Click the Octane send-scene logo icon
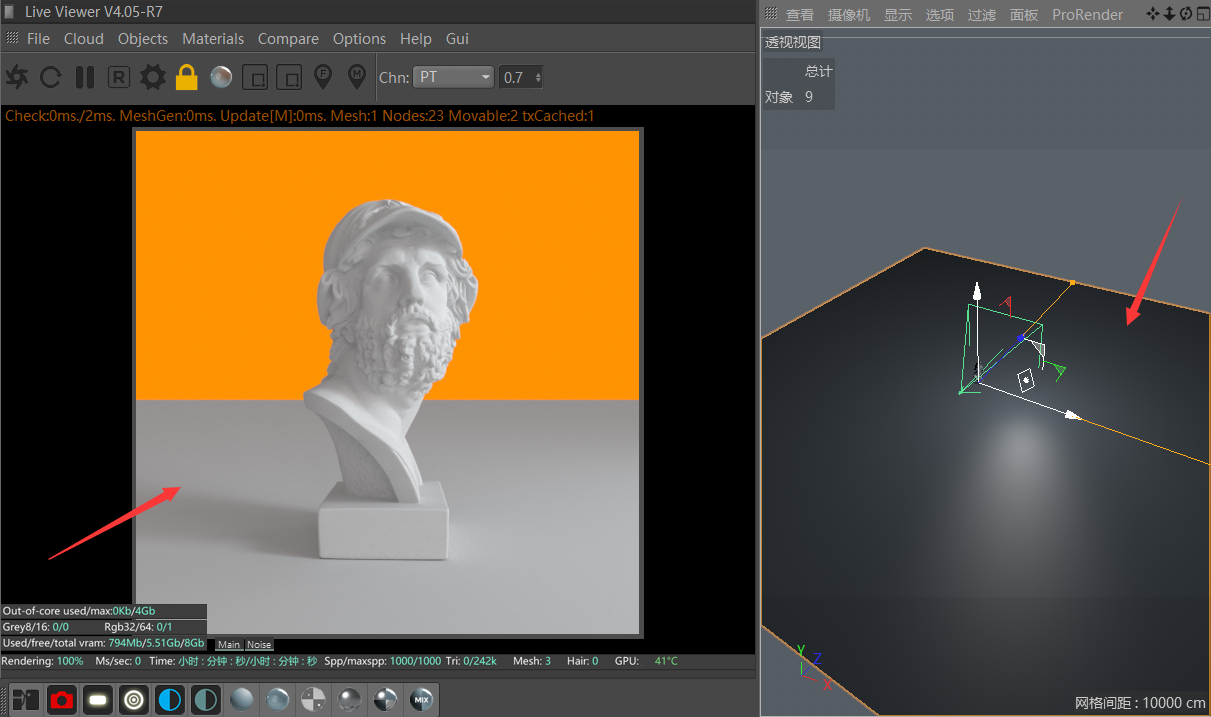Viewport: 1211px width, 717px height. [17, 77]
